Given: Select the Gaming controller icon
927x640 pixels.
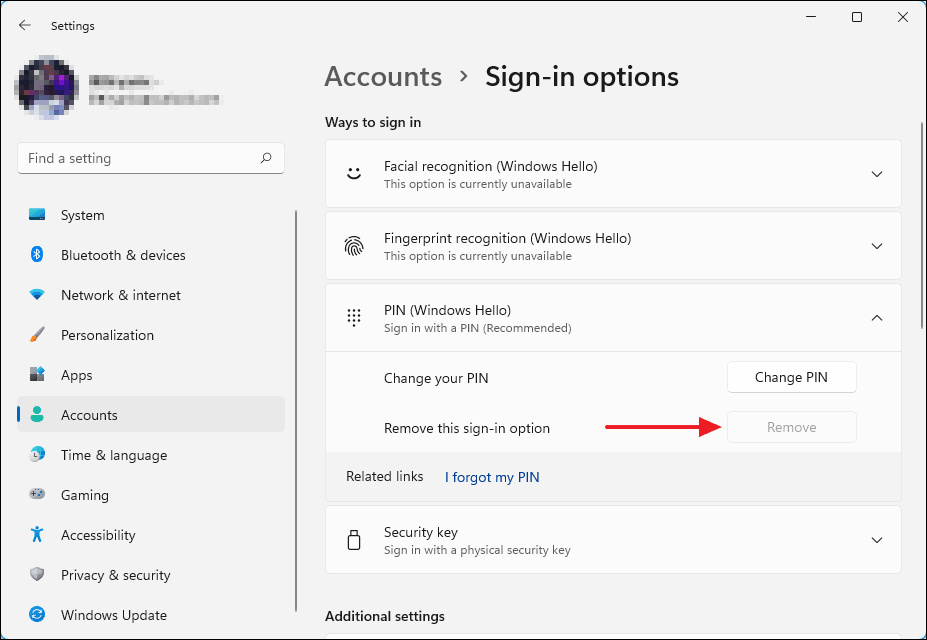Looking at the screenshot, I should [37, 493].
